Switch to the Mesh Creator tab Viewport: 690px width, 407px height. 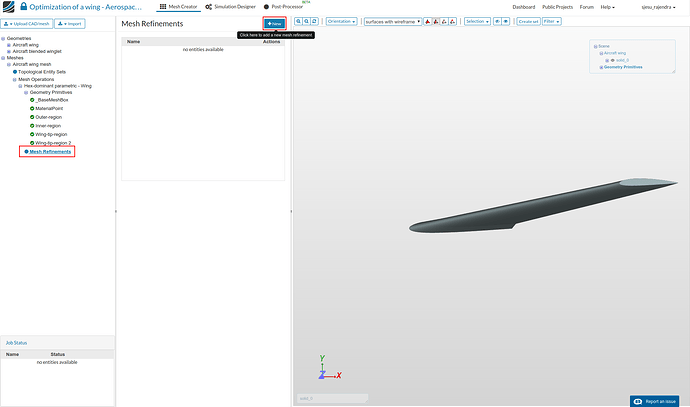click(179, 7)
